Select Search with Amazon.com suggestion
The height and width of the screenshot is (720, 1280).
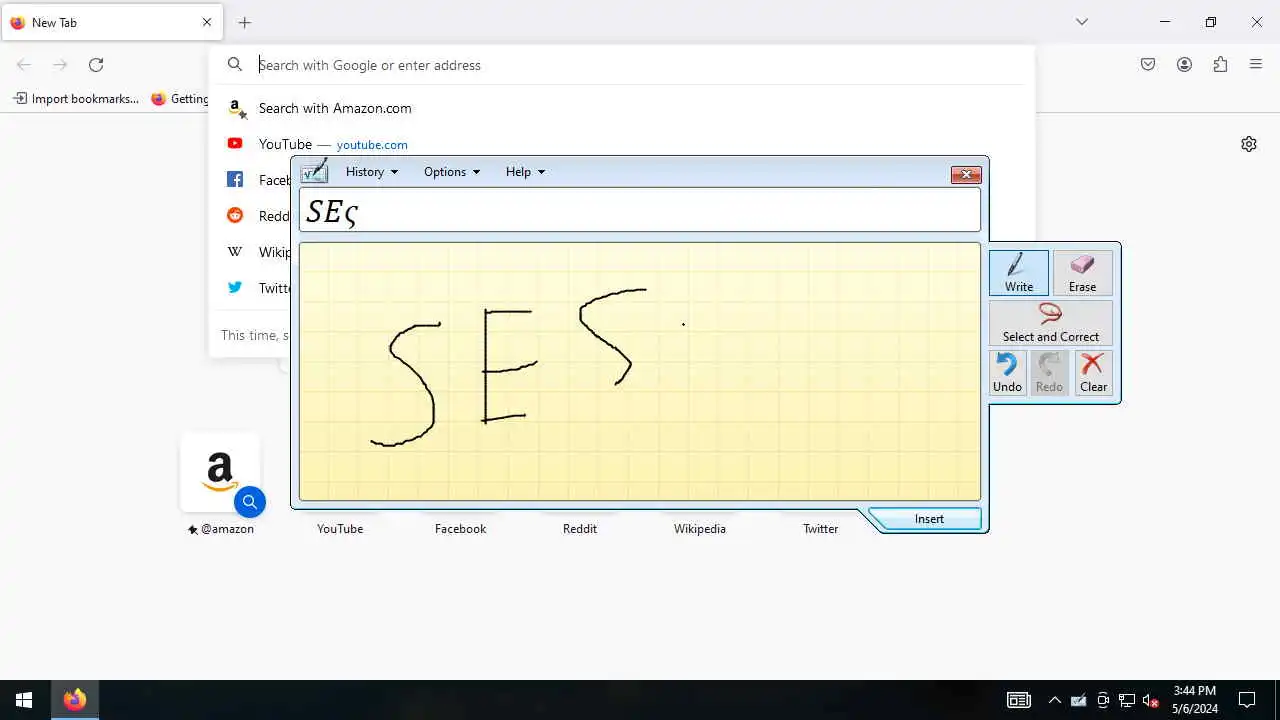622,108
